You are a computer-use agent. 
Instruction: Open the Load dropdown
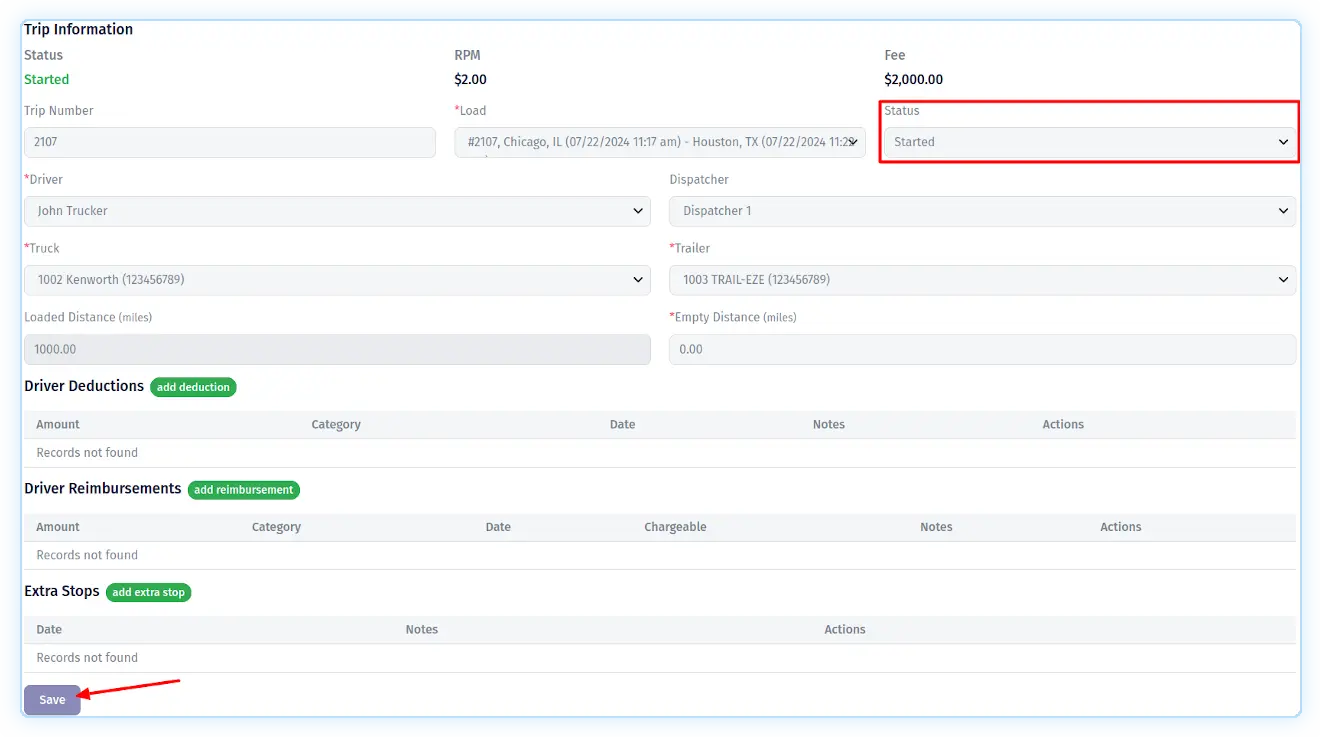(x=659, y=142)
